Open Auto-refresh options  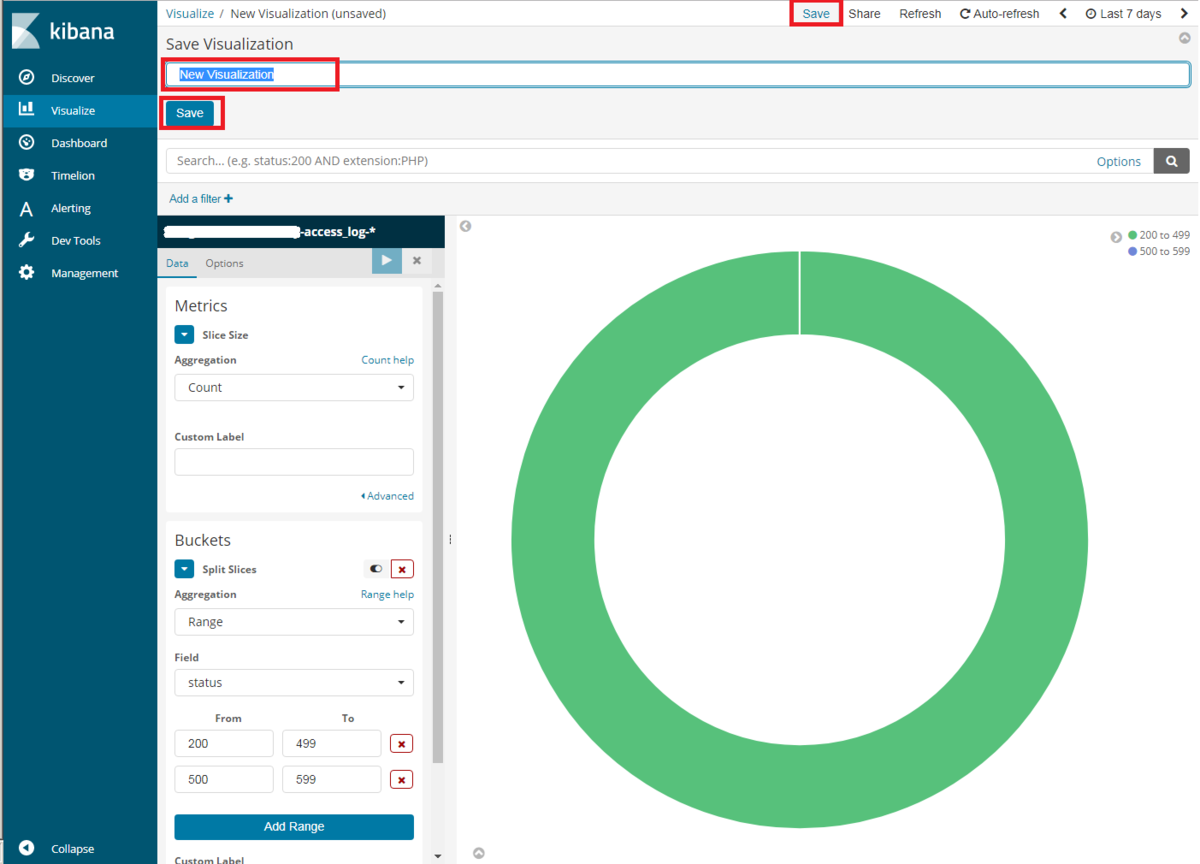(x=999, y=14)
